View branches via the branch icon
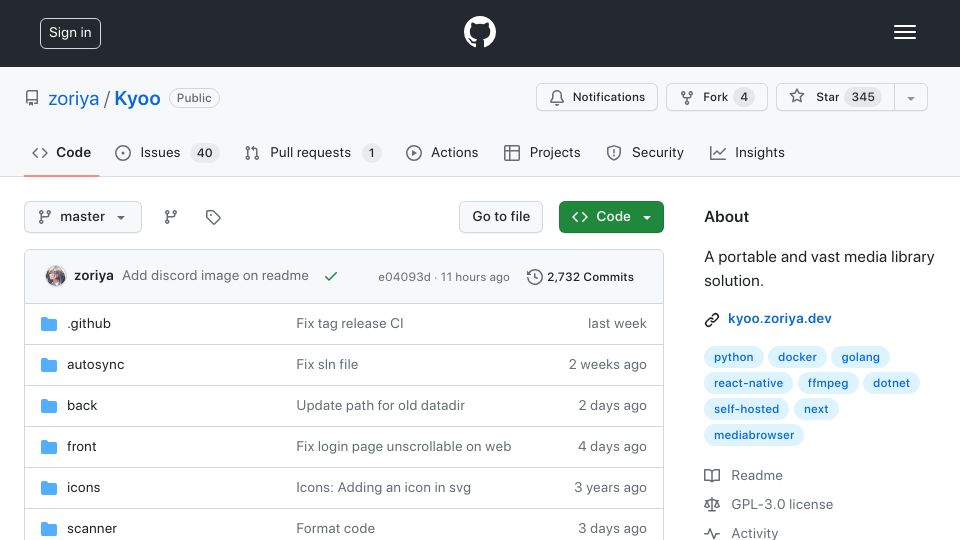 [171, 217]
